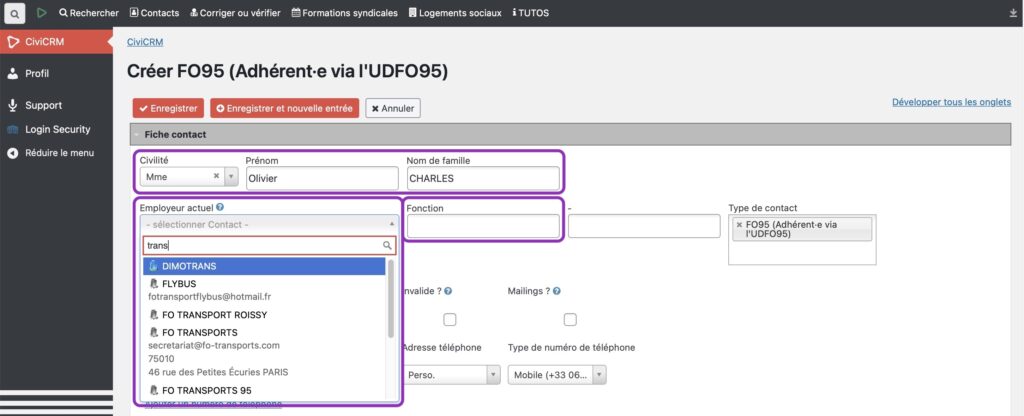Open the Adresse téléphone Perso. dropdown

coord(492,375)
